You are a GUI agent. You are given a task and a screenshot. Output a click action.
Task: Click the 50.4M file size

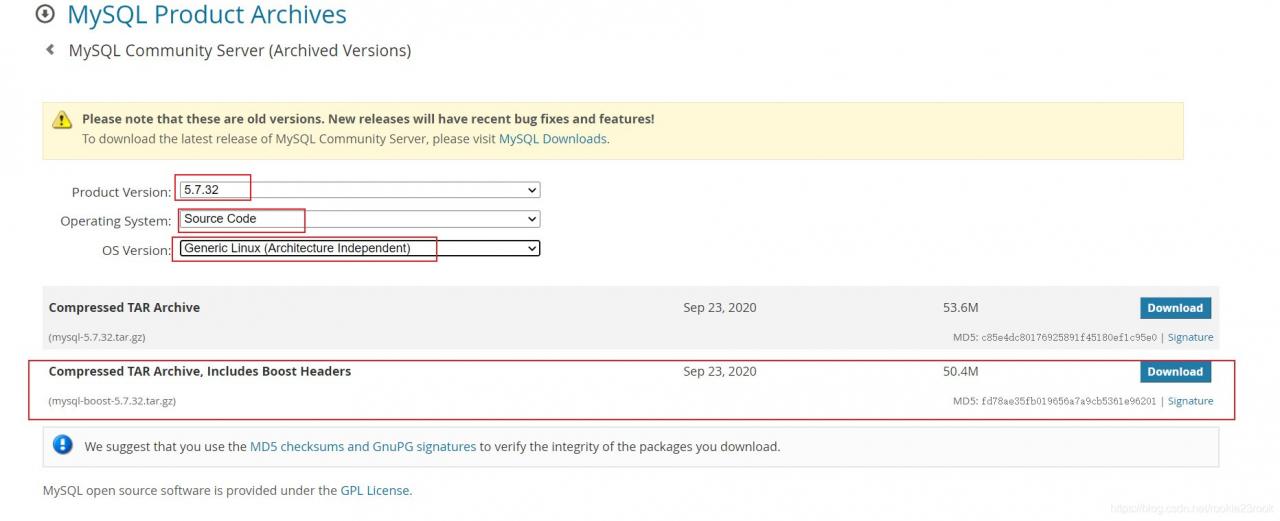(960, 372)
